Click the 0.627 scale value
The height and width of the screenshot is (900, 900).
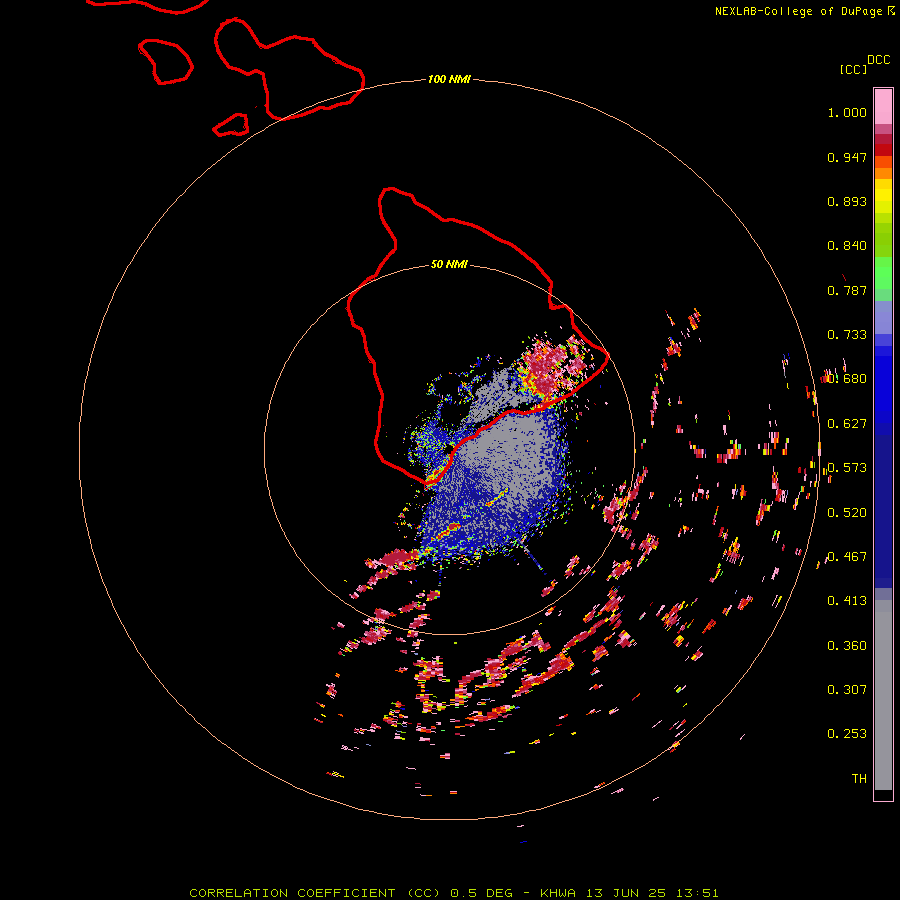(847, 424)
